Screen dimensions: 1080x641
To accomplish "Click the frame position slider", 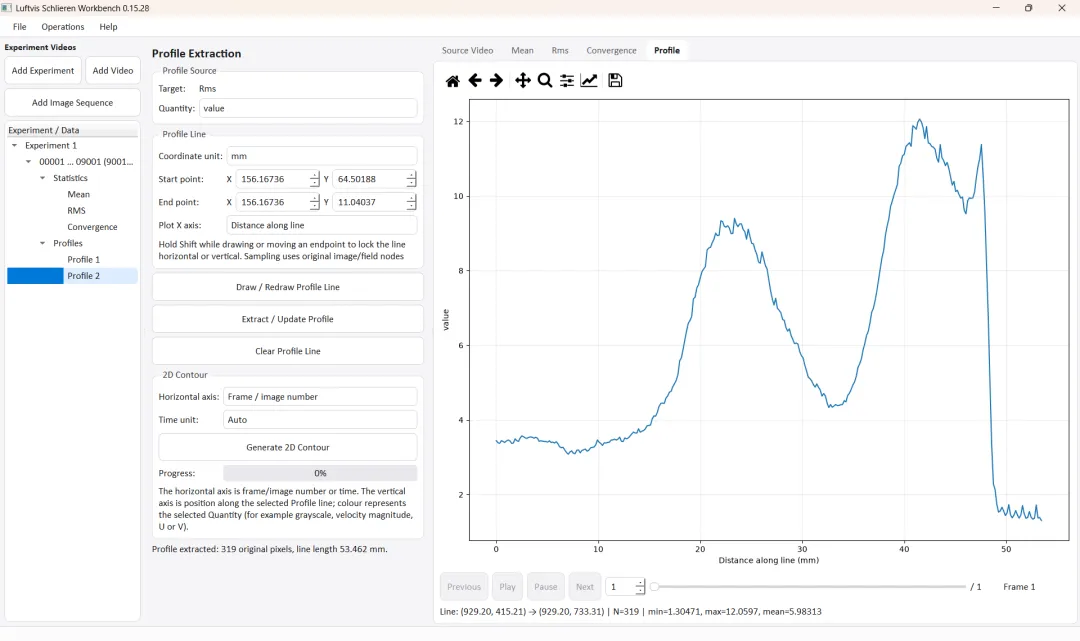I will click(808, 587).
